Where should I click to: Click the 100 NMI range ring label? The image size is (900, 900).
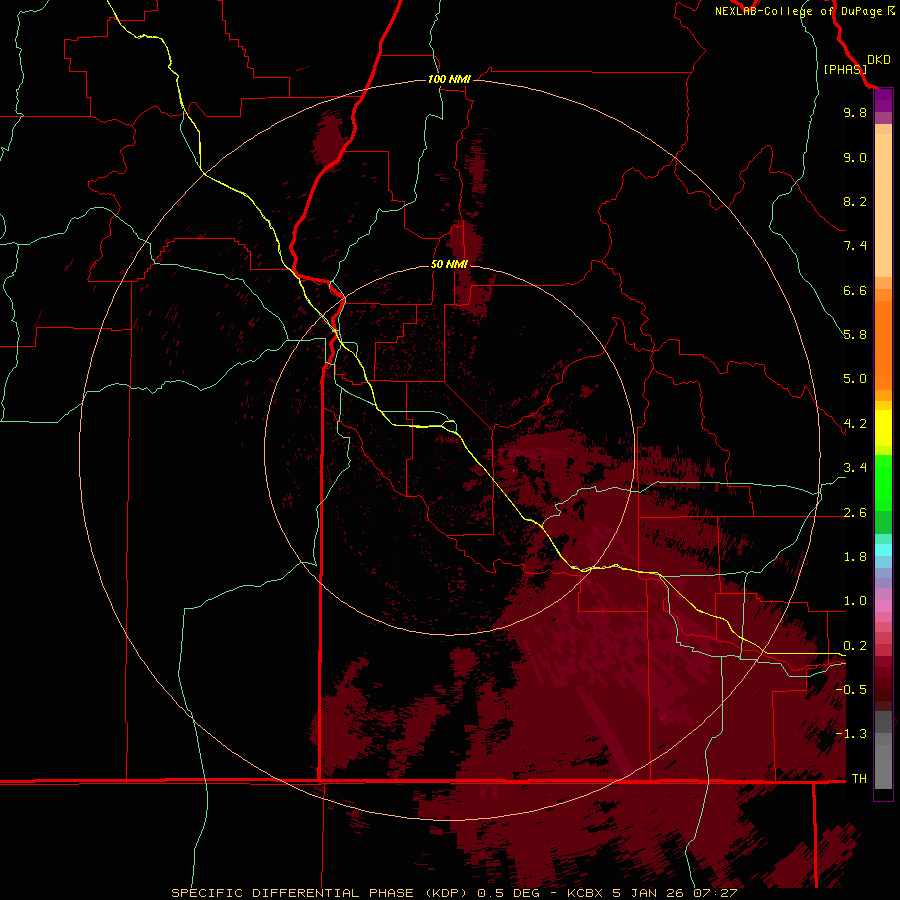point(449,79)
